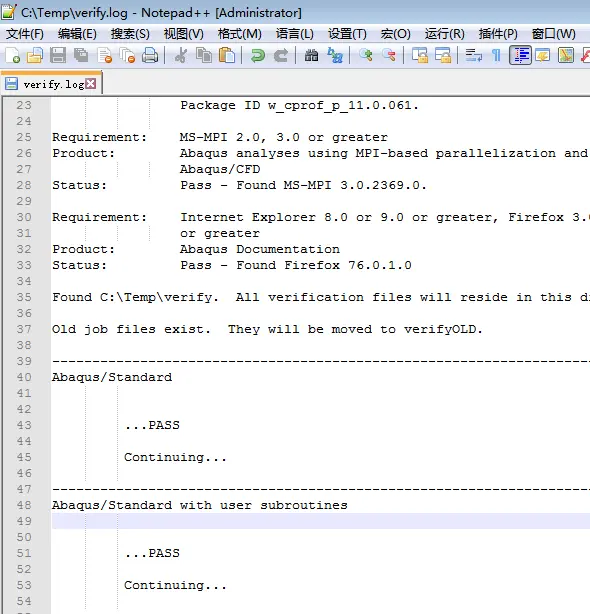Open the 设置(T) menu
Screen dimensions: 590x614
point(347,34)
